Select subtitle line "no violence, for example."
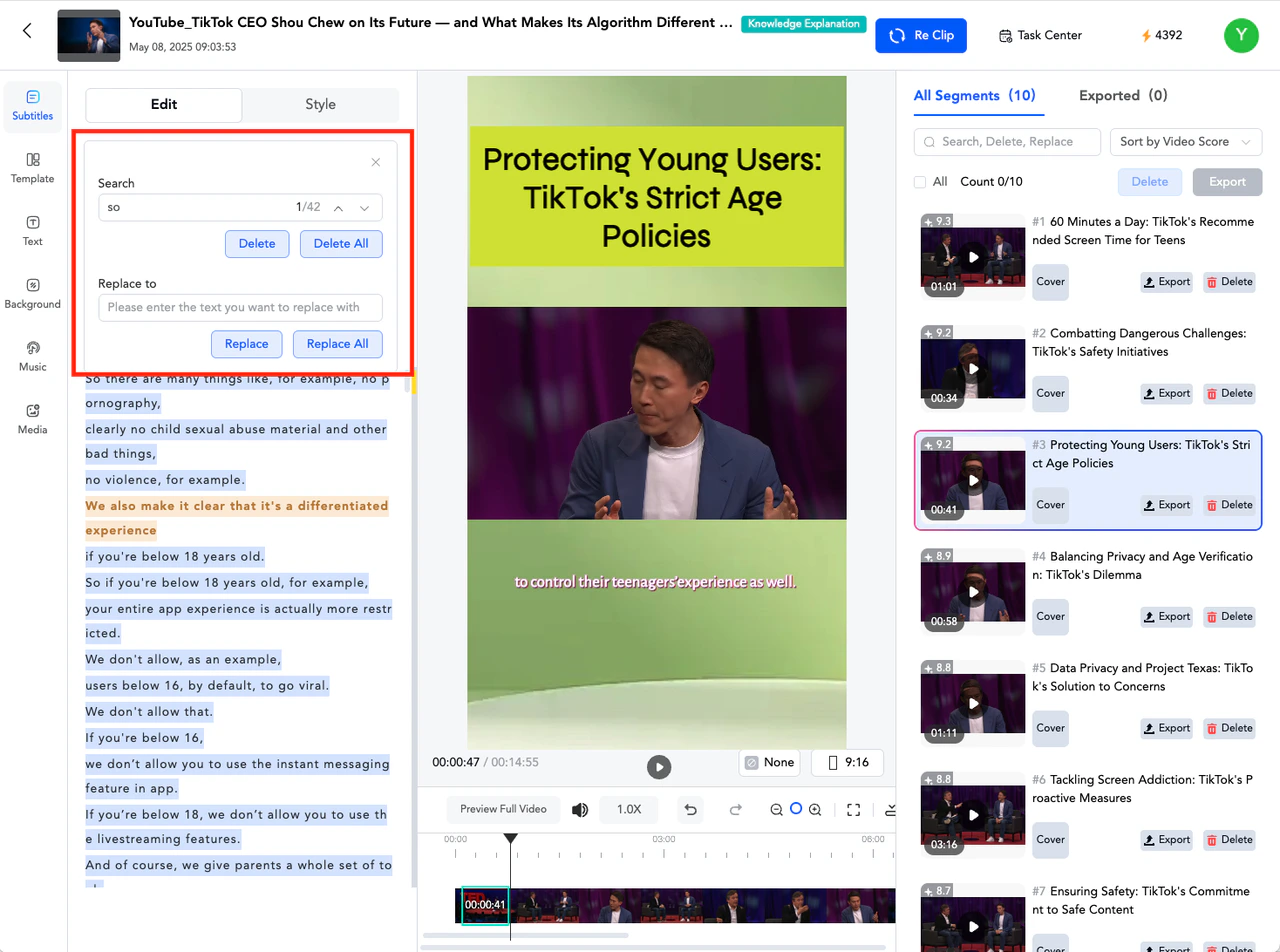The width and height of the screenshot is (1280, 952). click(x=165, y=479)
